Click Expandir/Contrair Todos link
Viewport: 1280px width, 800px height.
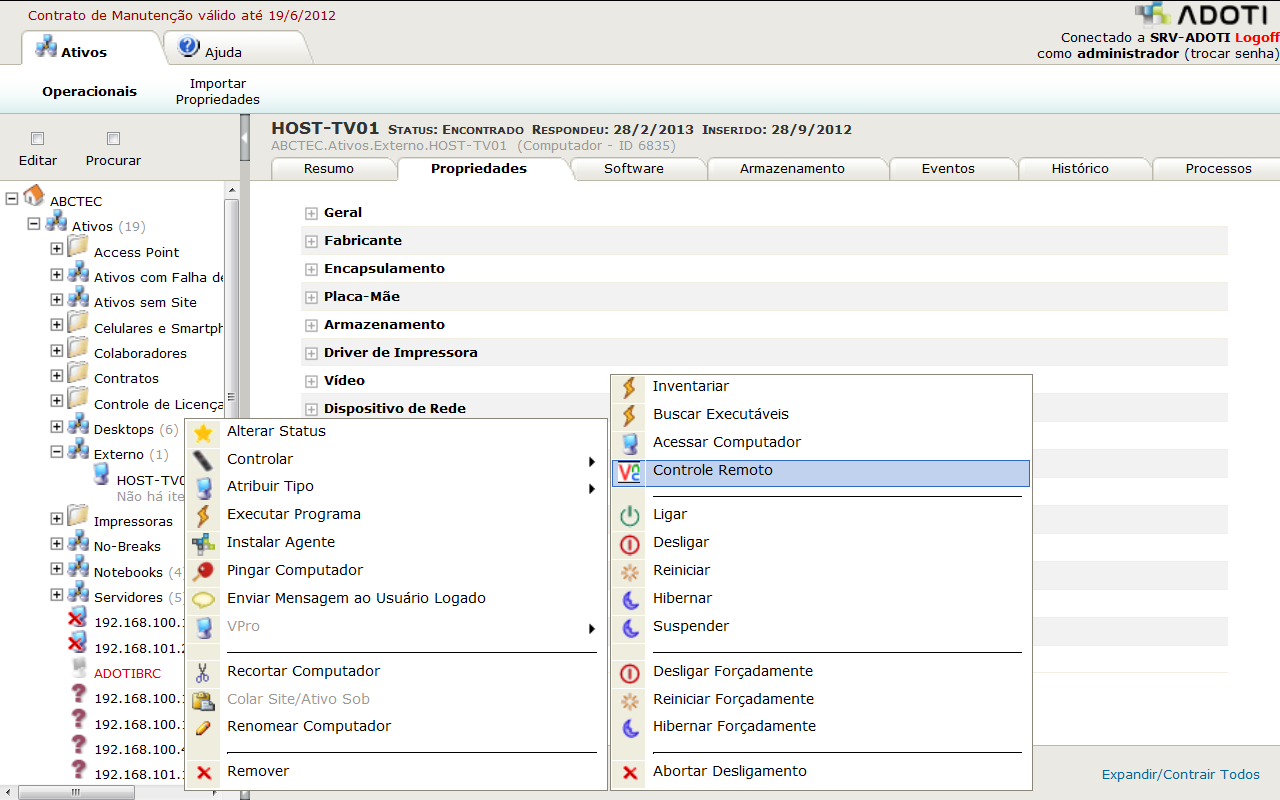click(x=1181, y=775)
